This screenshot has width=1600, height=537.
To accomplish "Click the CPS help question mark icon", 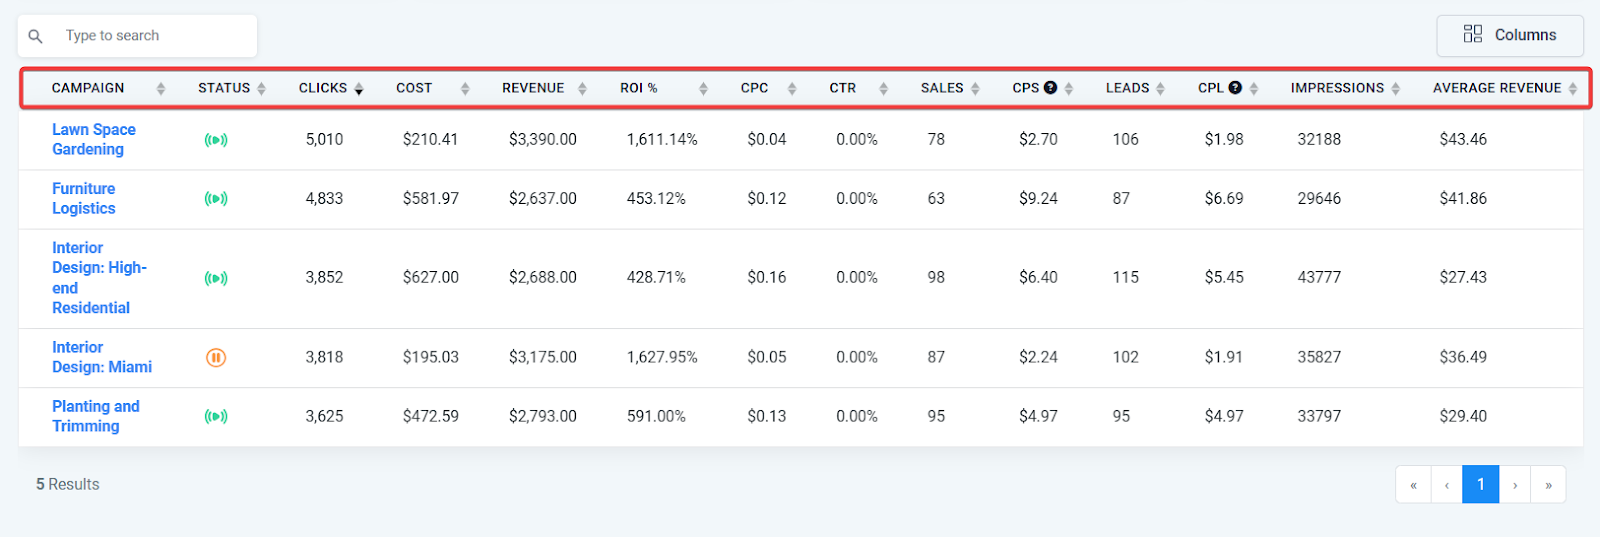I will point(1050,88).
